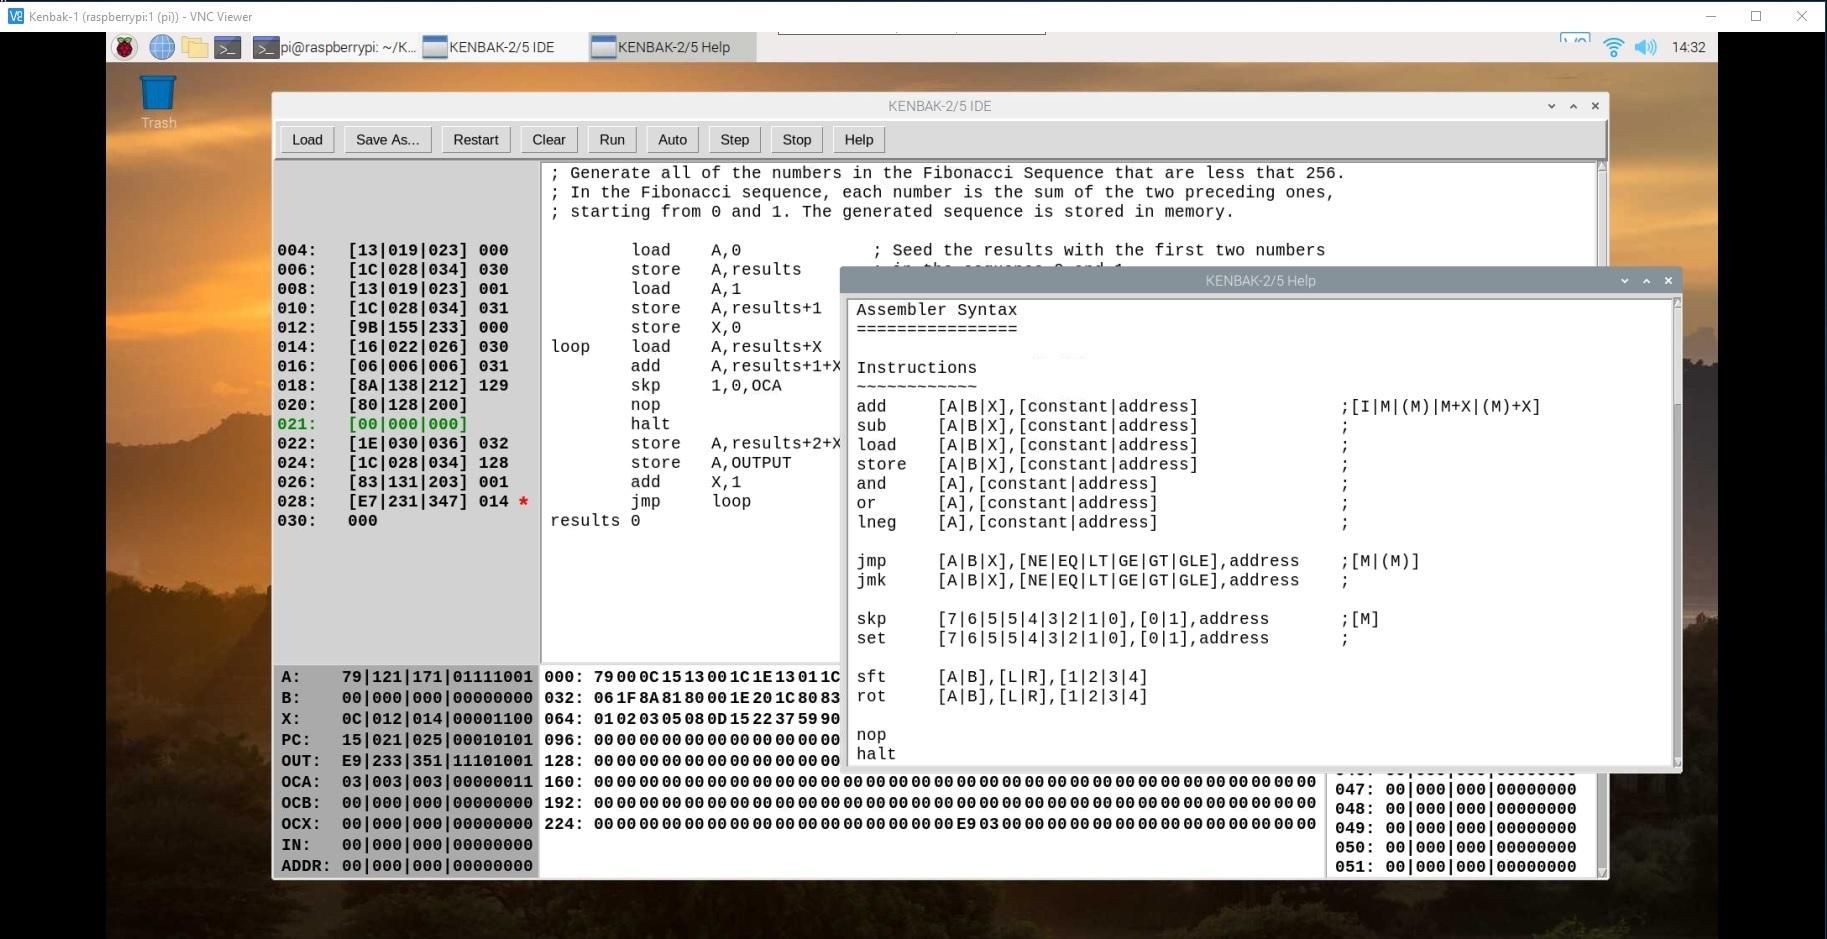Shade the KENBAK-2/5 IDE window down-arrow
Image resolution: width=1827 pixels, height=939 pixels.
[x=1551, y=106]
